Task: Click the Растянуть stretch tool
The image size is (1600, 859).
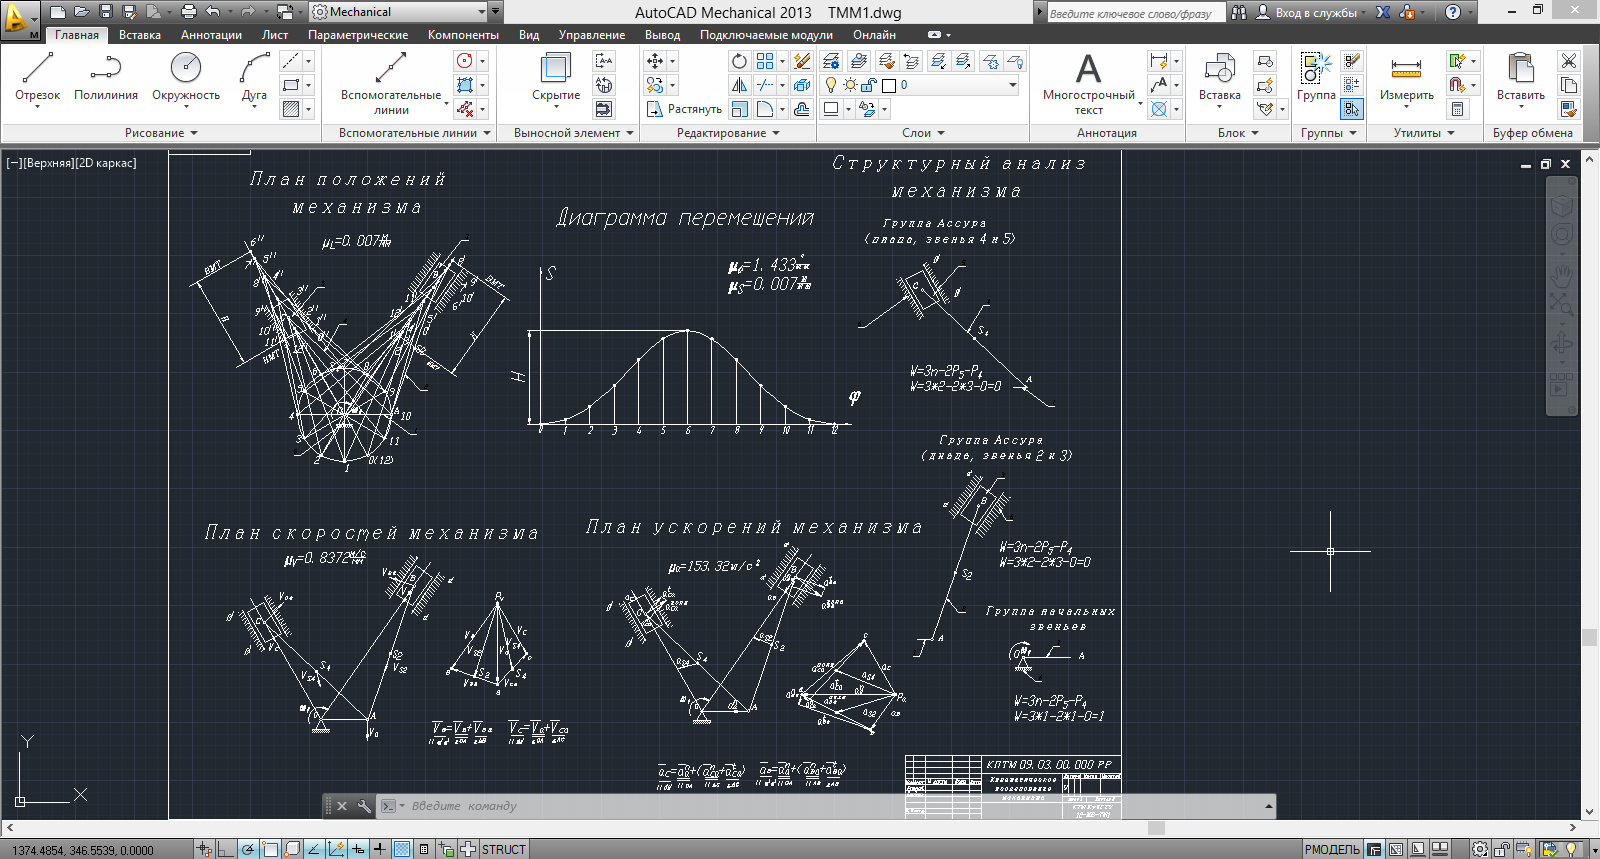Action: click(x=684, y=109)
